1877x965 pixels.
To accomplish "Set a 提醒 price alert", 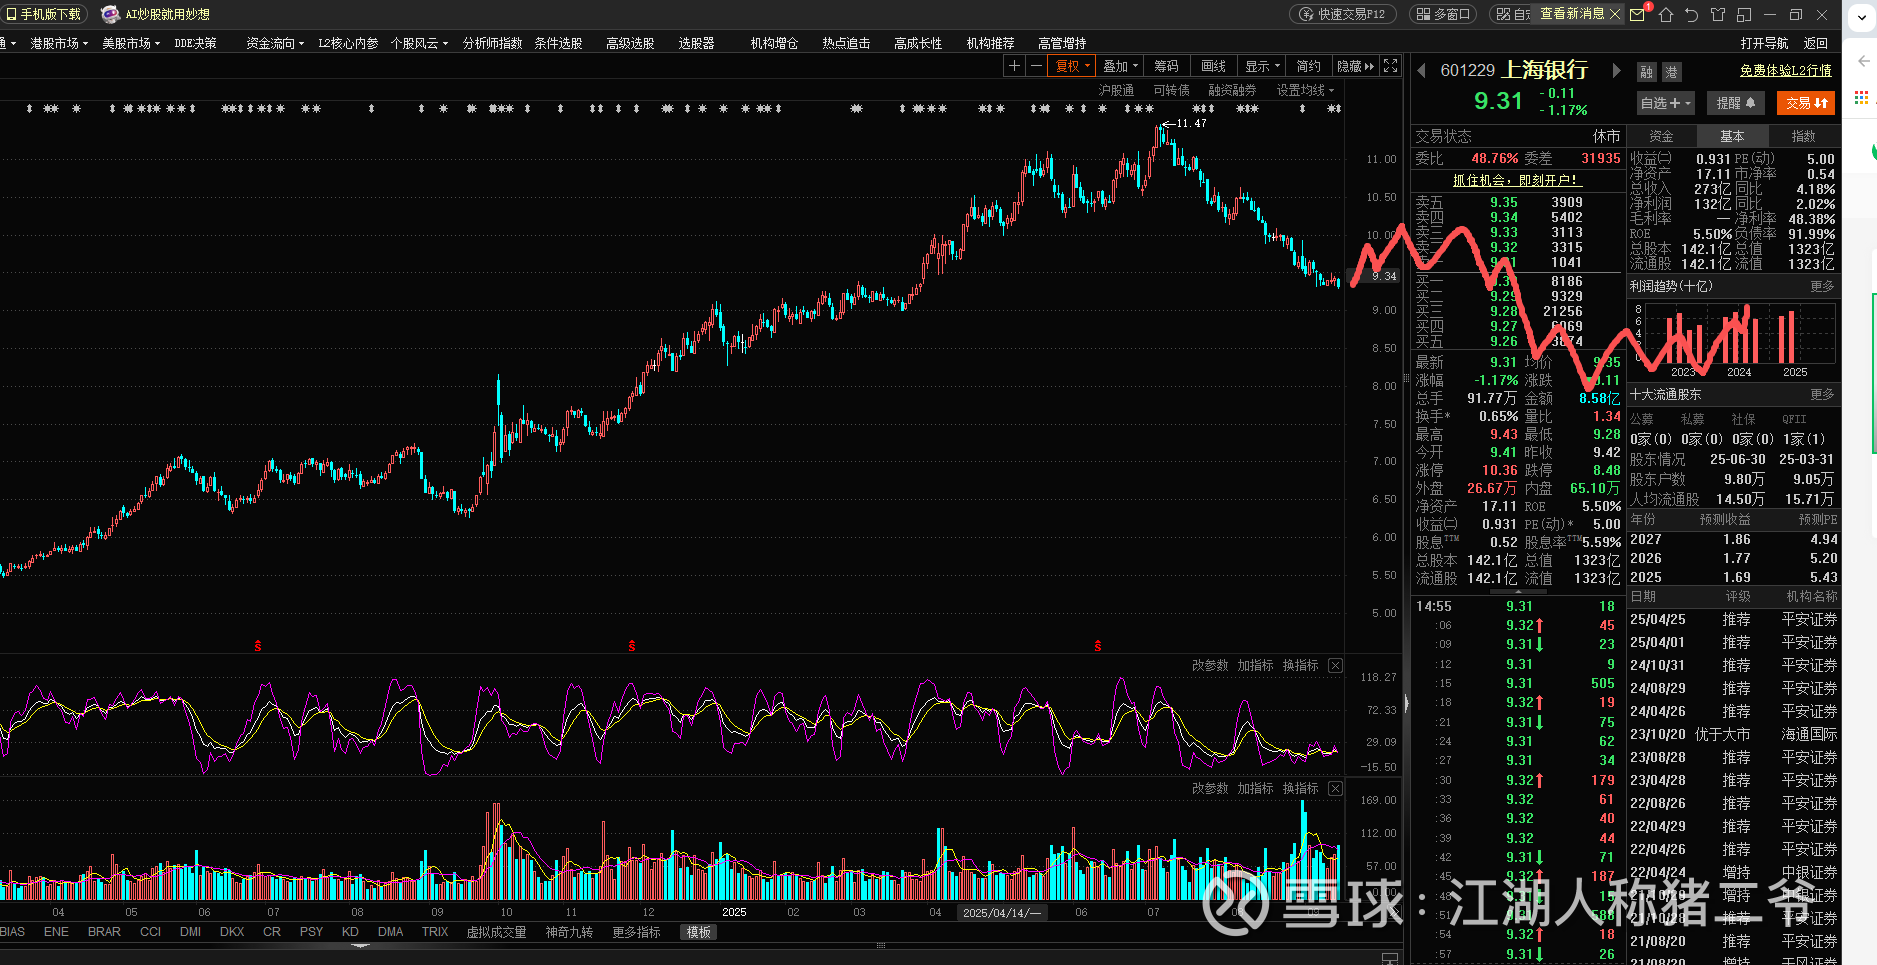I will click(1736, 103).
